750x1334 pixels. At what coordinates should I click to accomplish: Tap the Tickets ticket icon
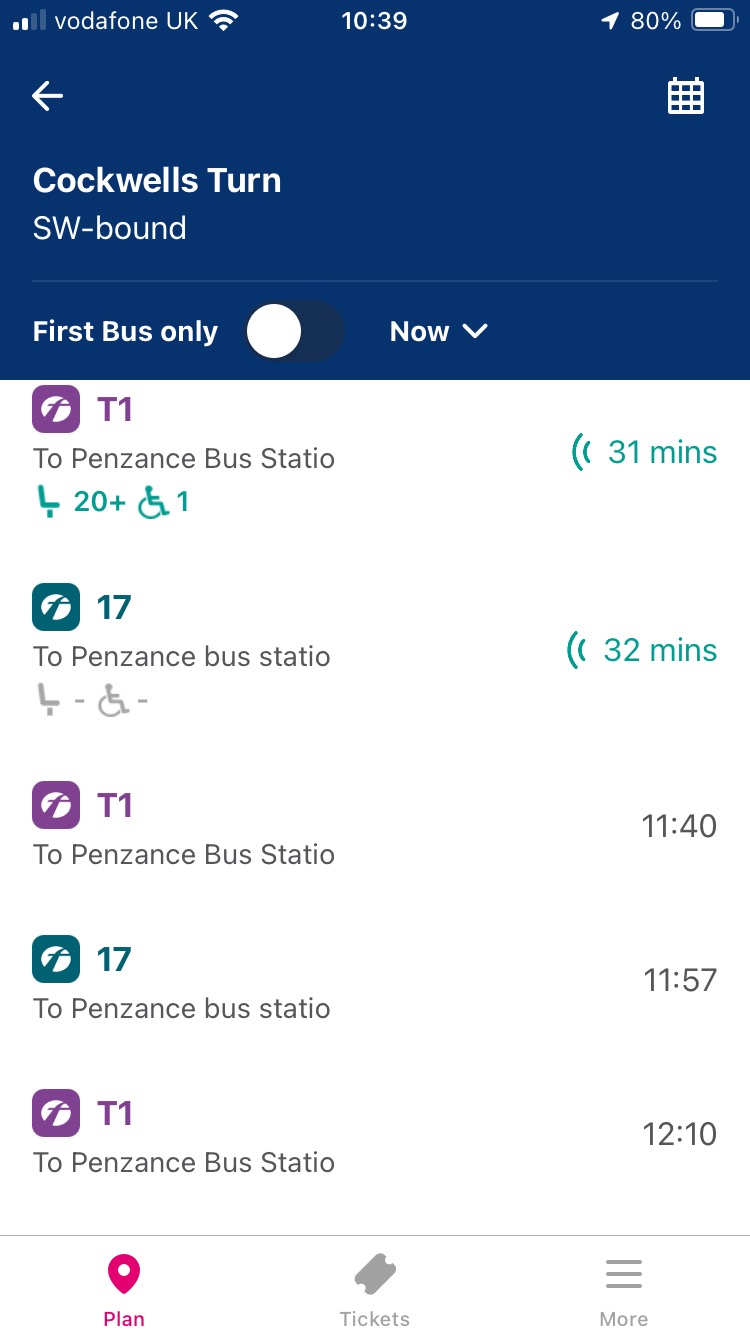click(x=374, y=1275)
